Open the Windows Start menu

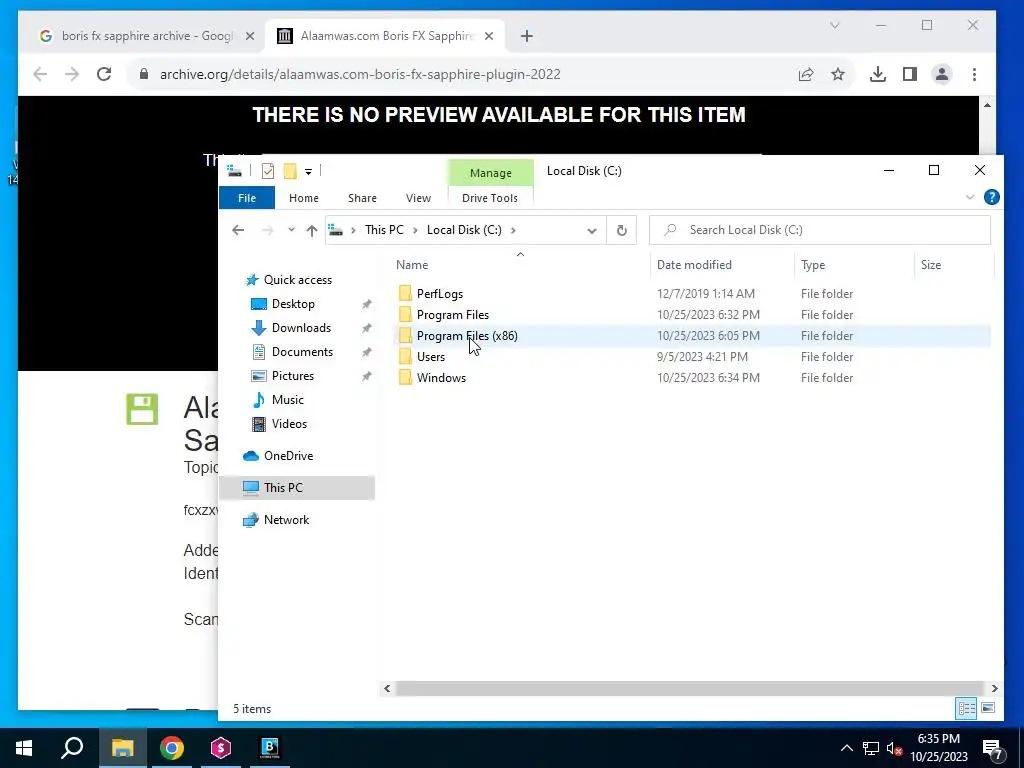pyautogui.click(x=24, y=748)
